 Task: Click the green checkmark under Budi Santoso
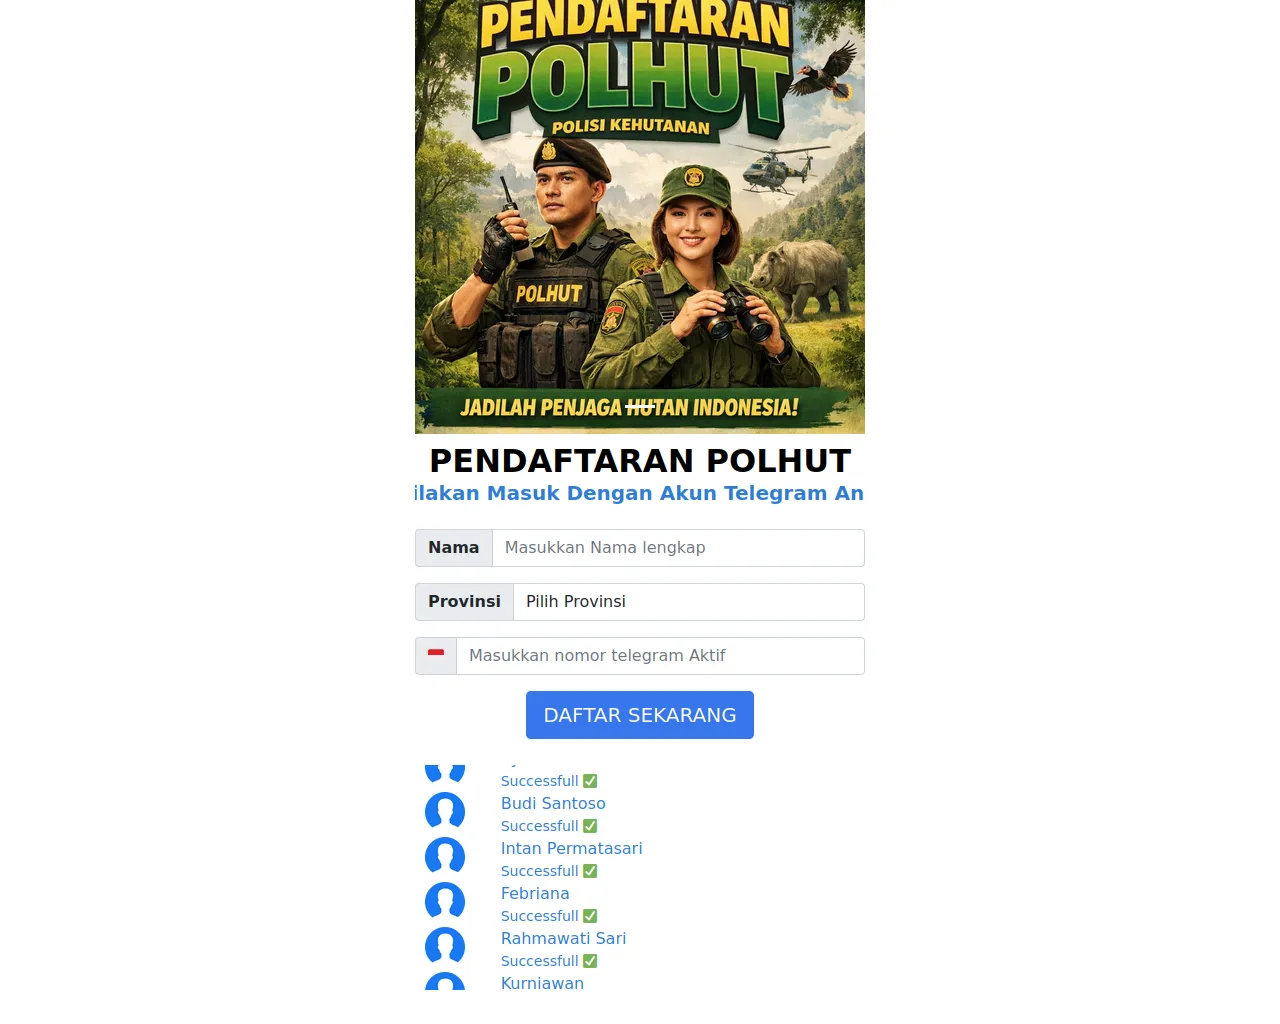tap(590, 826)
